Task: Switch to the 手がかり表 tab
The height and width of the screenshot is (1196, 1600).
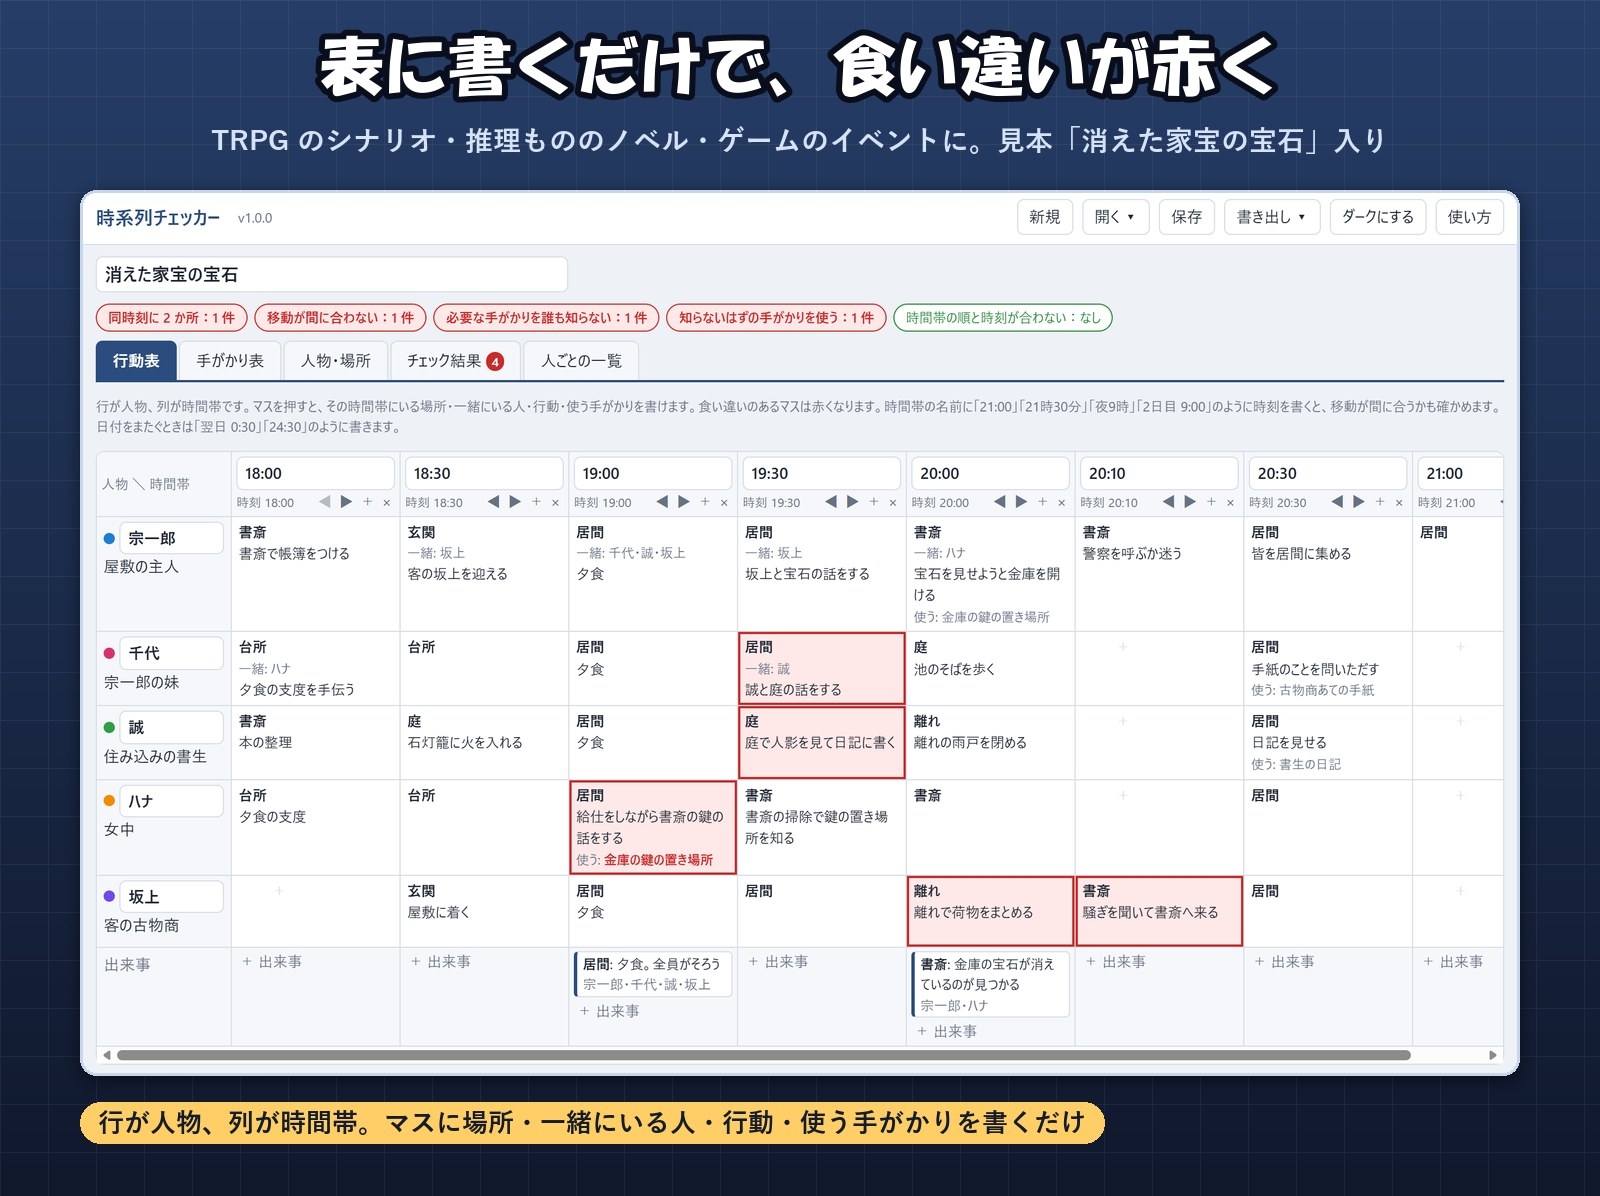Action: [230, 361]
